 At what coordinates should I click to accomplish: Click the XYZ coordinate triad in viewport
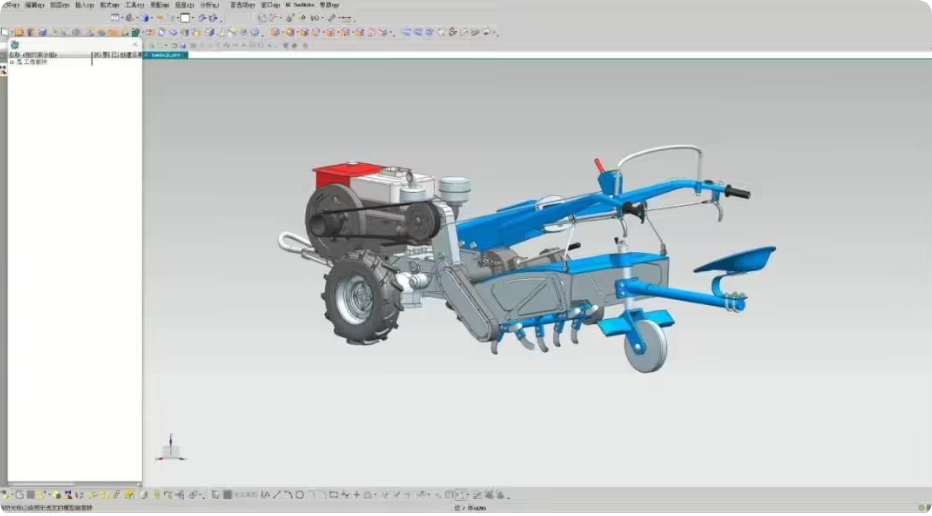point(170,448)
